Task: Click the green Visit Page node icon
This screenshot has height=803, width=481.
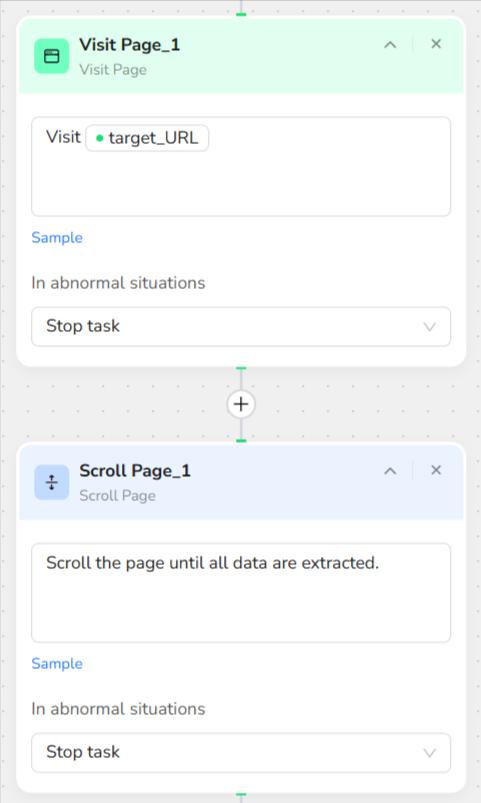Action: [52, 56]
